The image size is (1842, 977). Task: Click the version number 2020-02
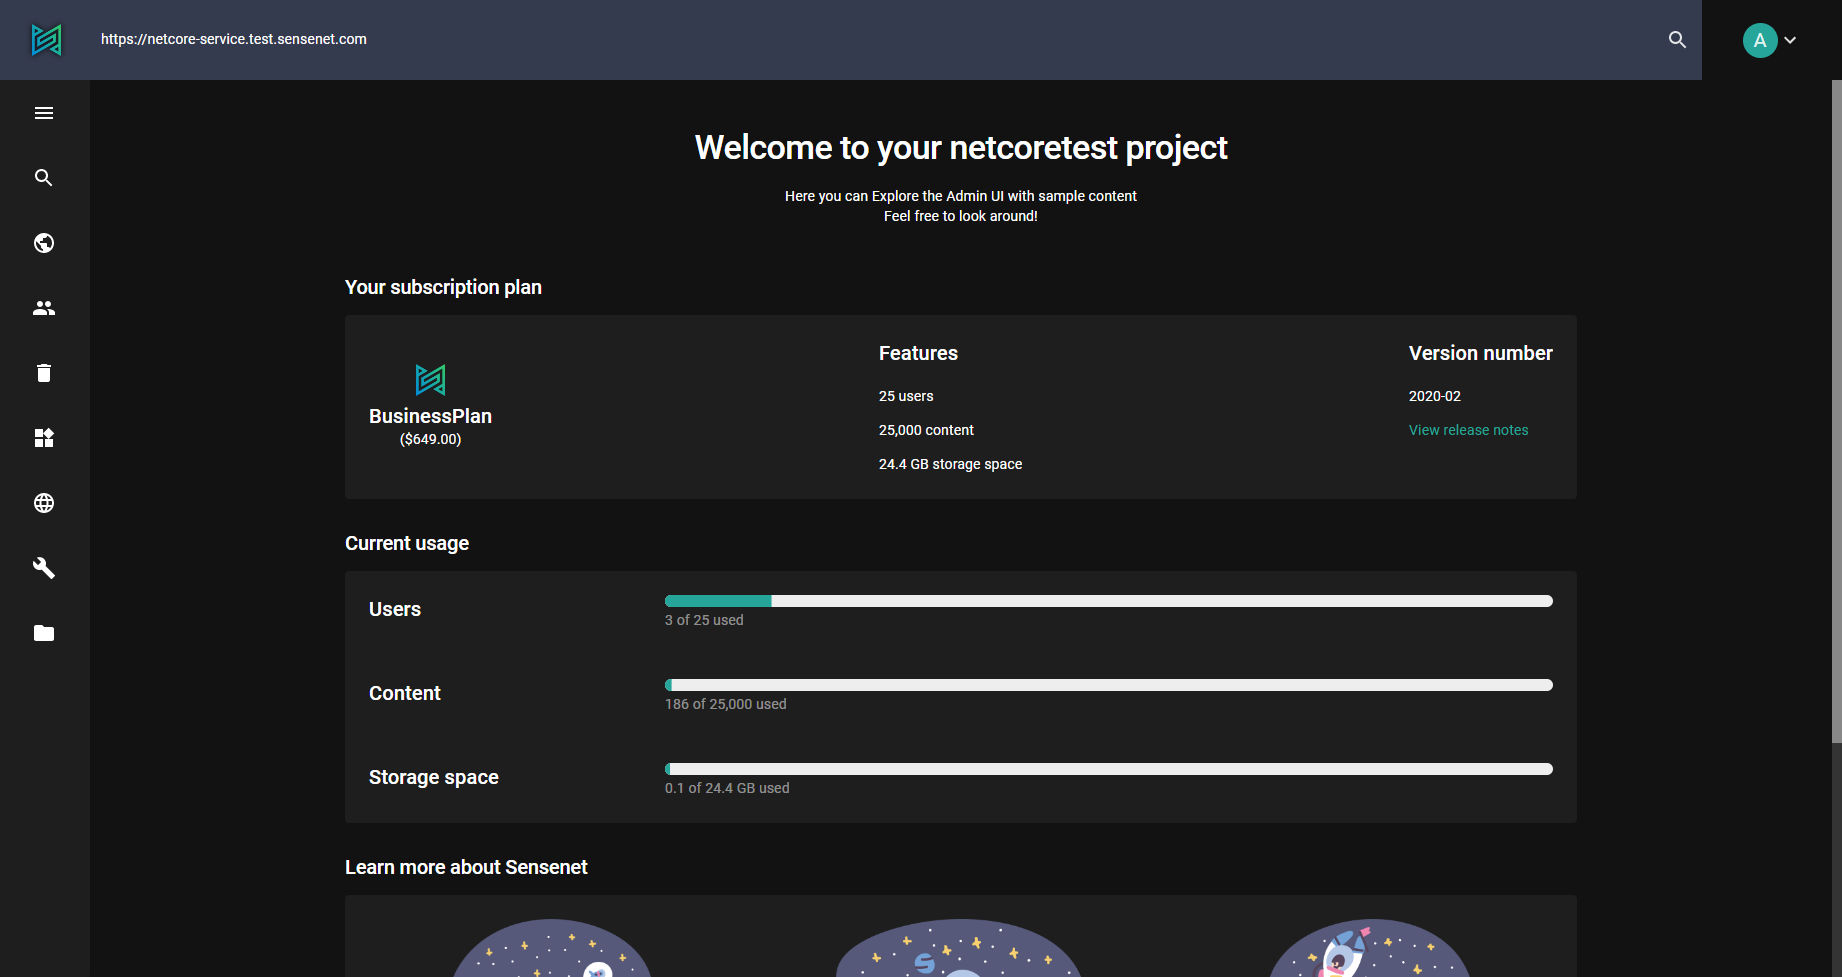(1434, 396)
